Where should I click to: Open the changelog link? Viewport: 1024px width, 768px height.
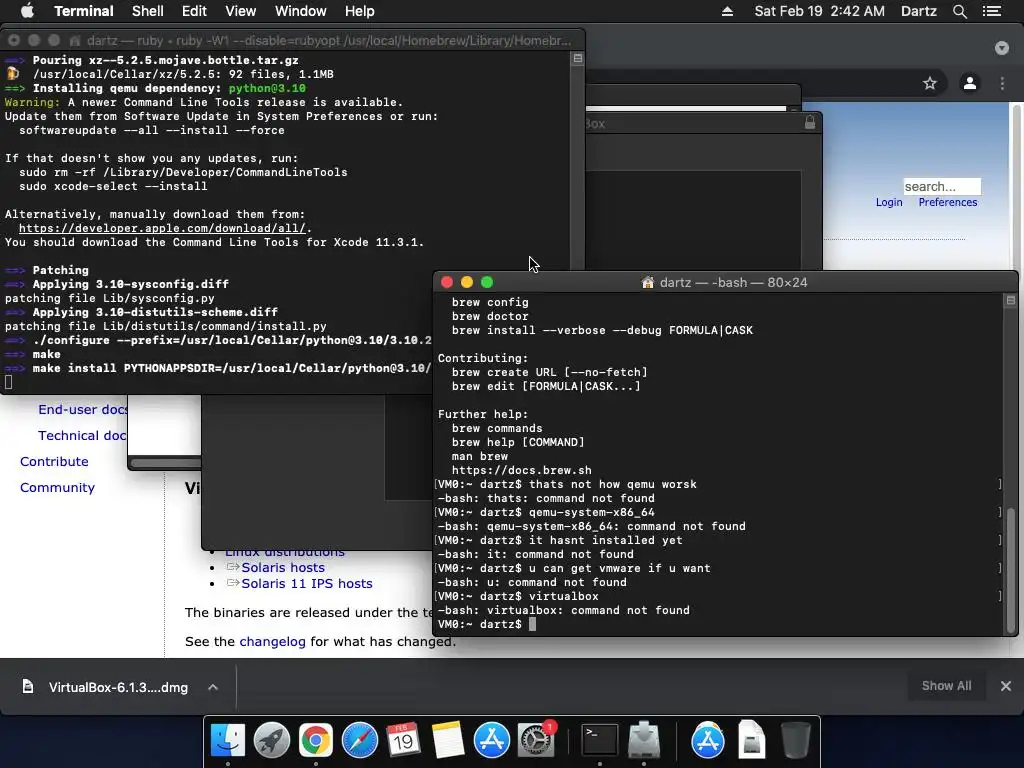272,641
